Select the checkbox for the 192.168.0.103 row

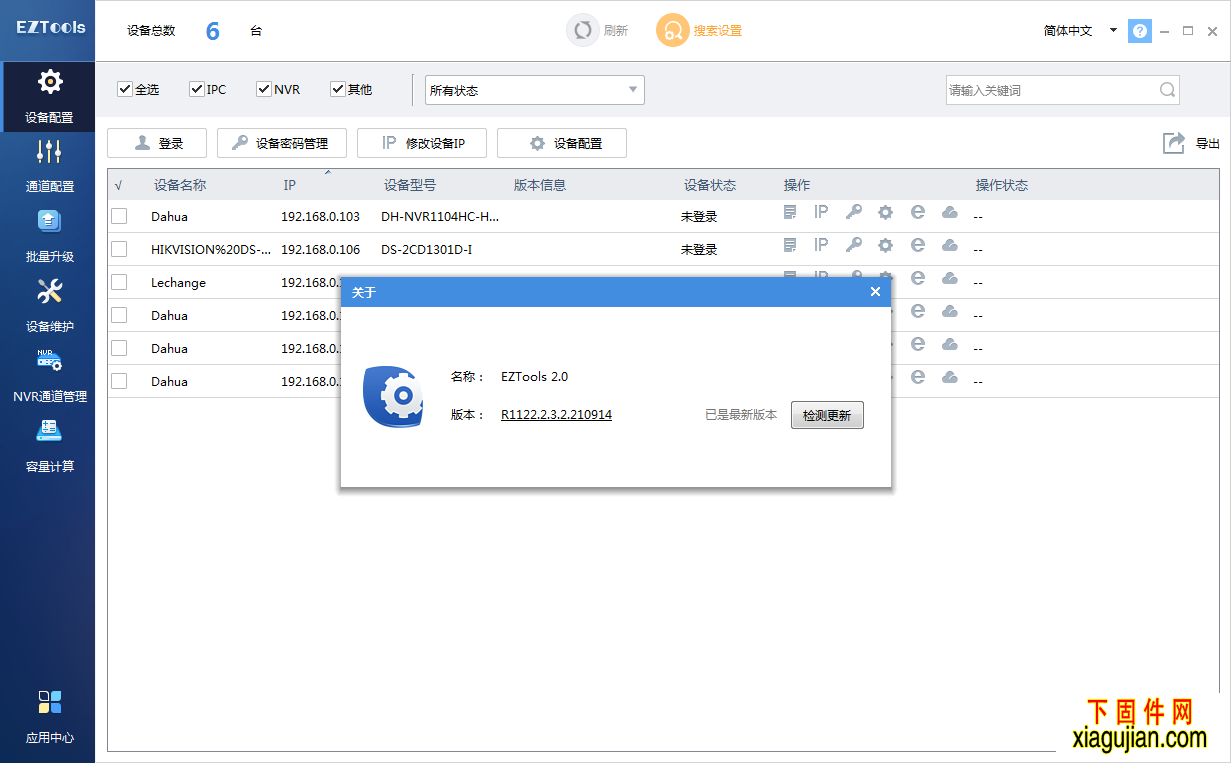pyautogui.click(x=119, y=216)
